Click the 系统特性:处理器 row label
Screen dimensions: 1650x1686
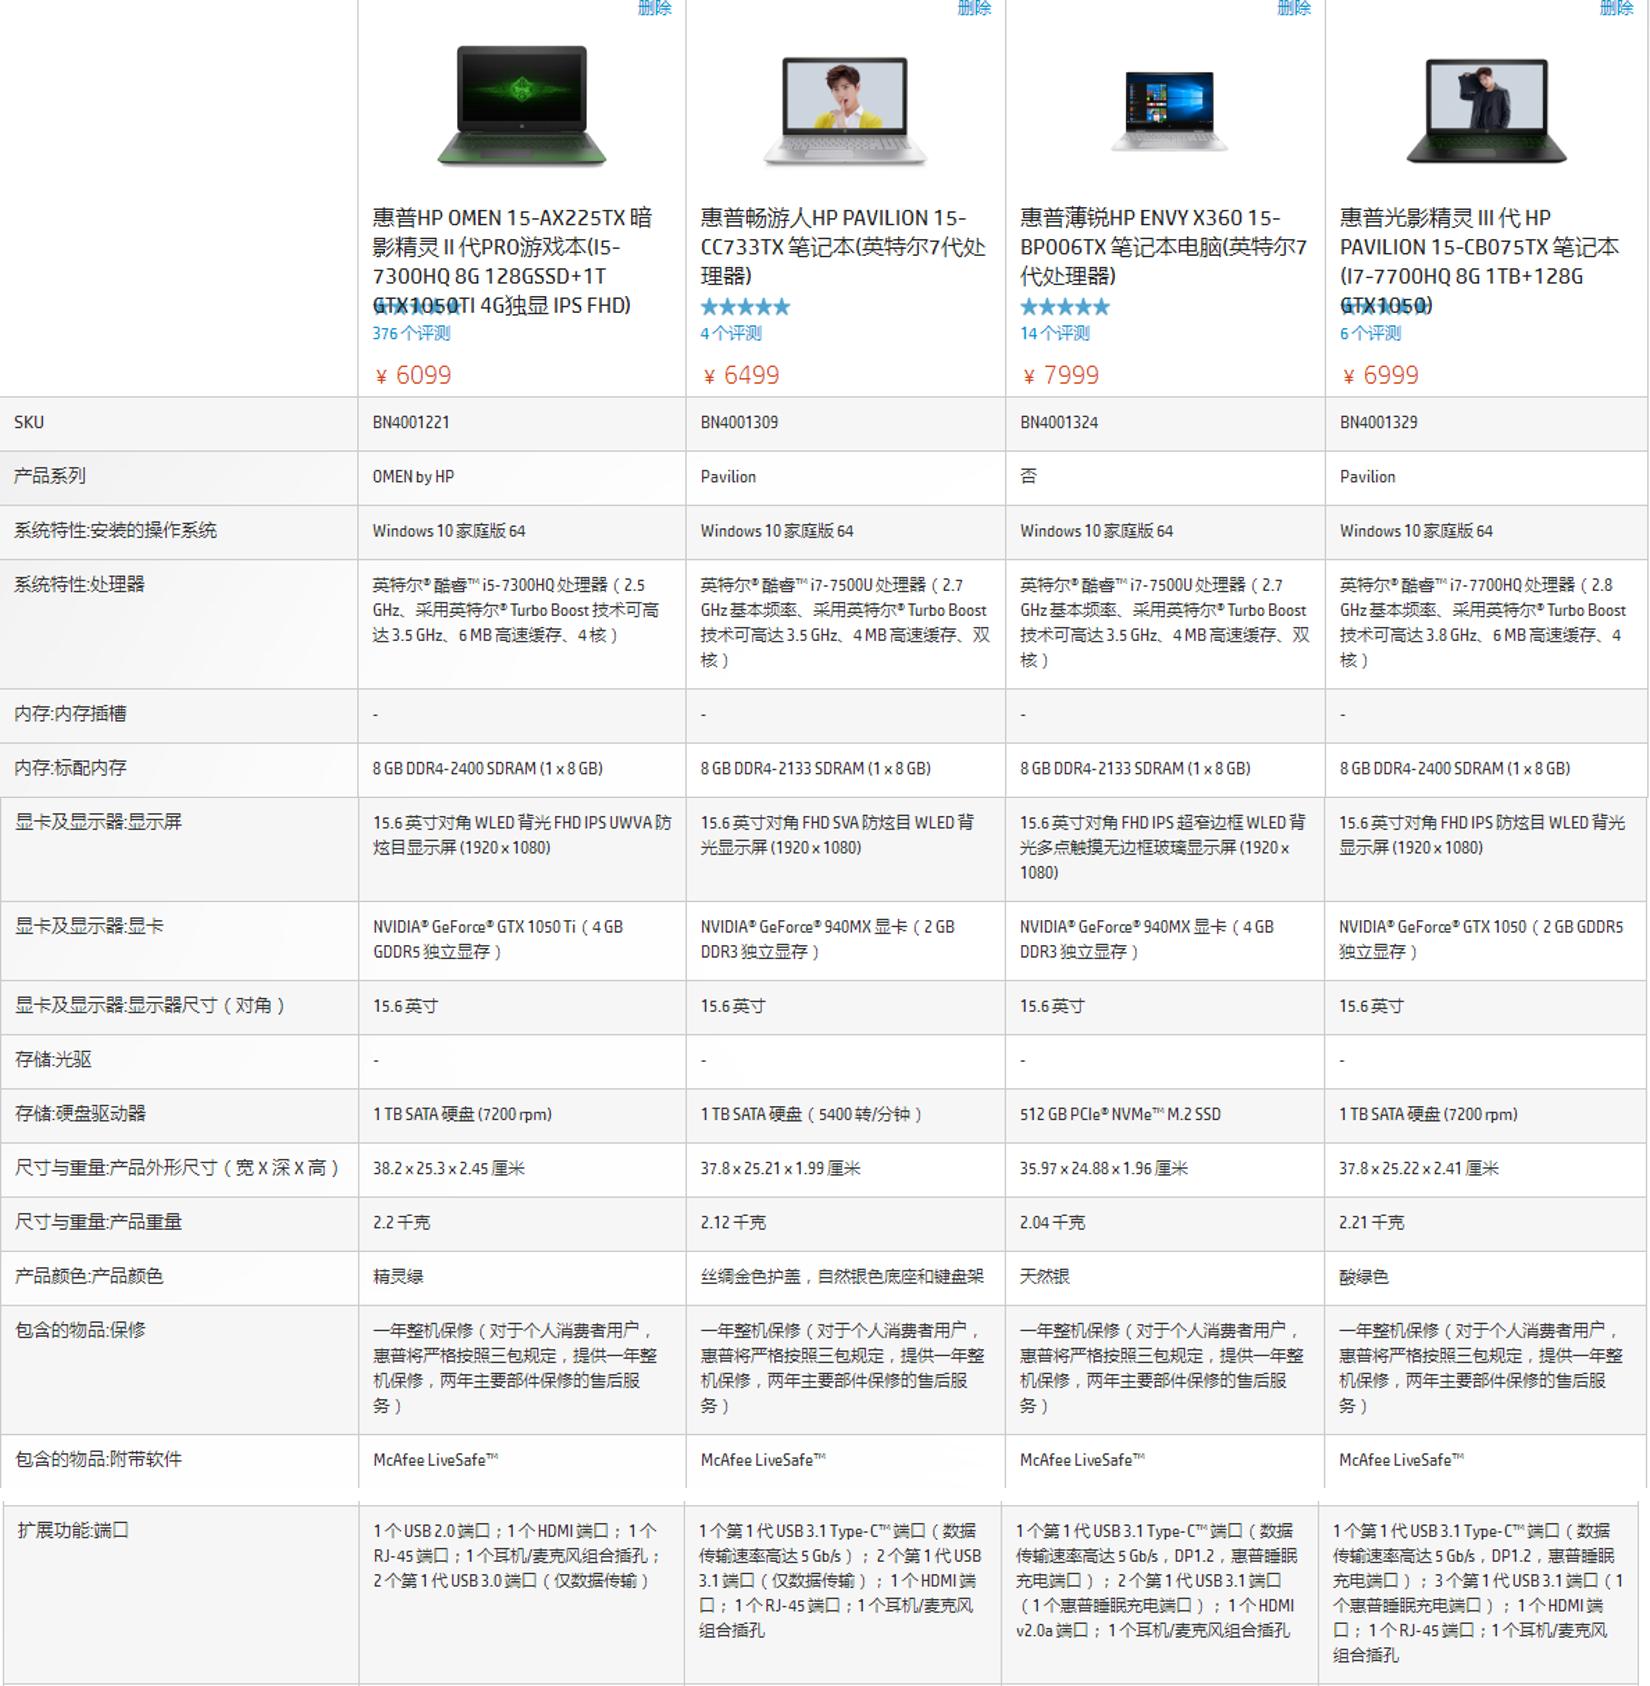(79, 584)
